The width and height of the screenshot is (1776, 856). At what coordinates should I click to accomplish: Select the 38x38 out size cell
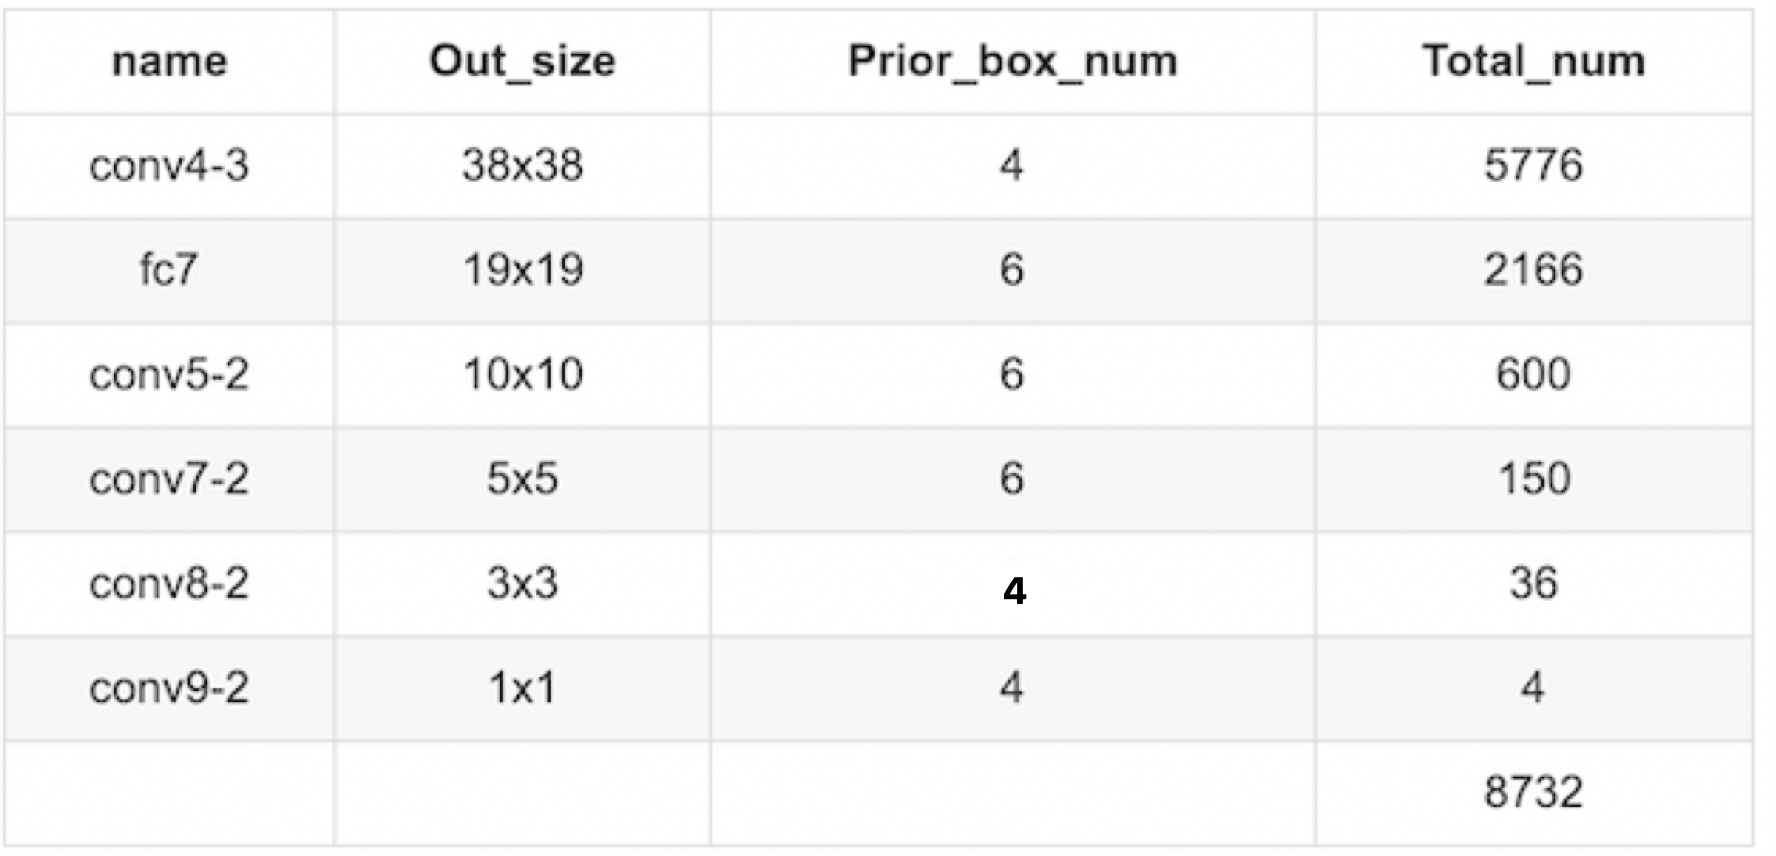pyautogui.click(x=522, y=166)
